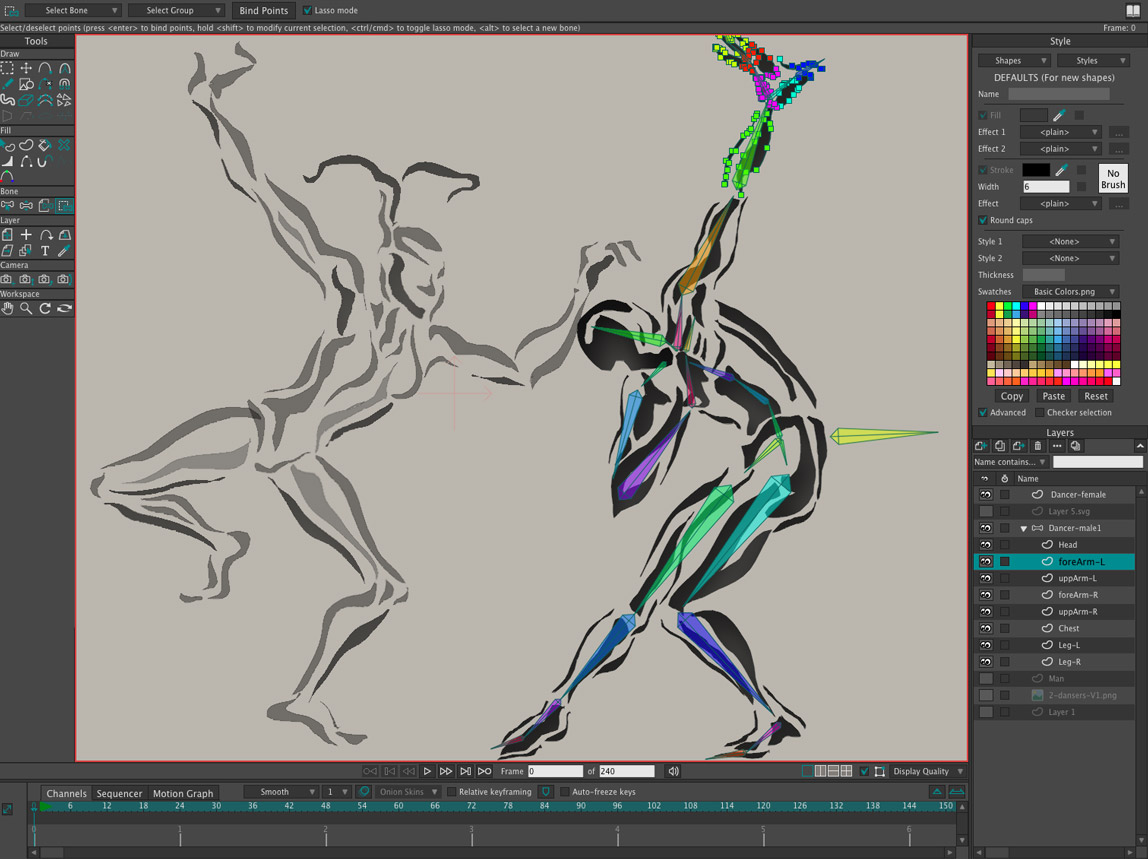Choose the Eyedropper tool in Layer tools
Viewport: 1148px width, 859px height.
pos(64,251)
